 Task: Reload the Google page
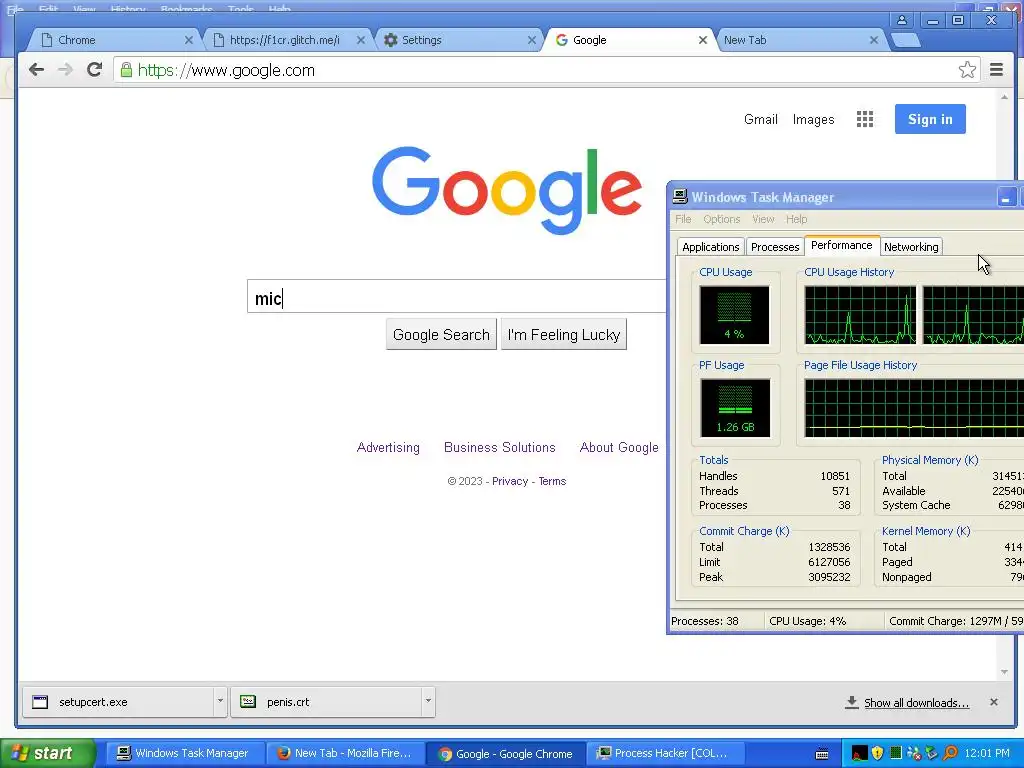(95, 70)
